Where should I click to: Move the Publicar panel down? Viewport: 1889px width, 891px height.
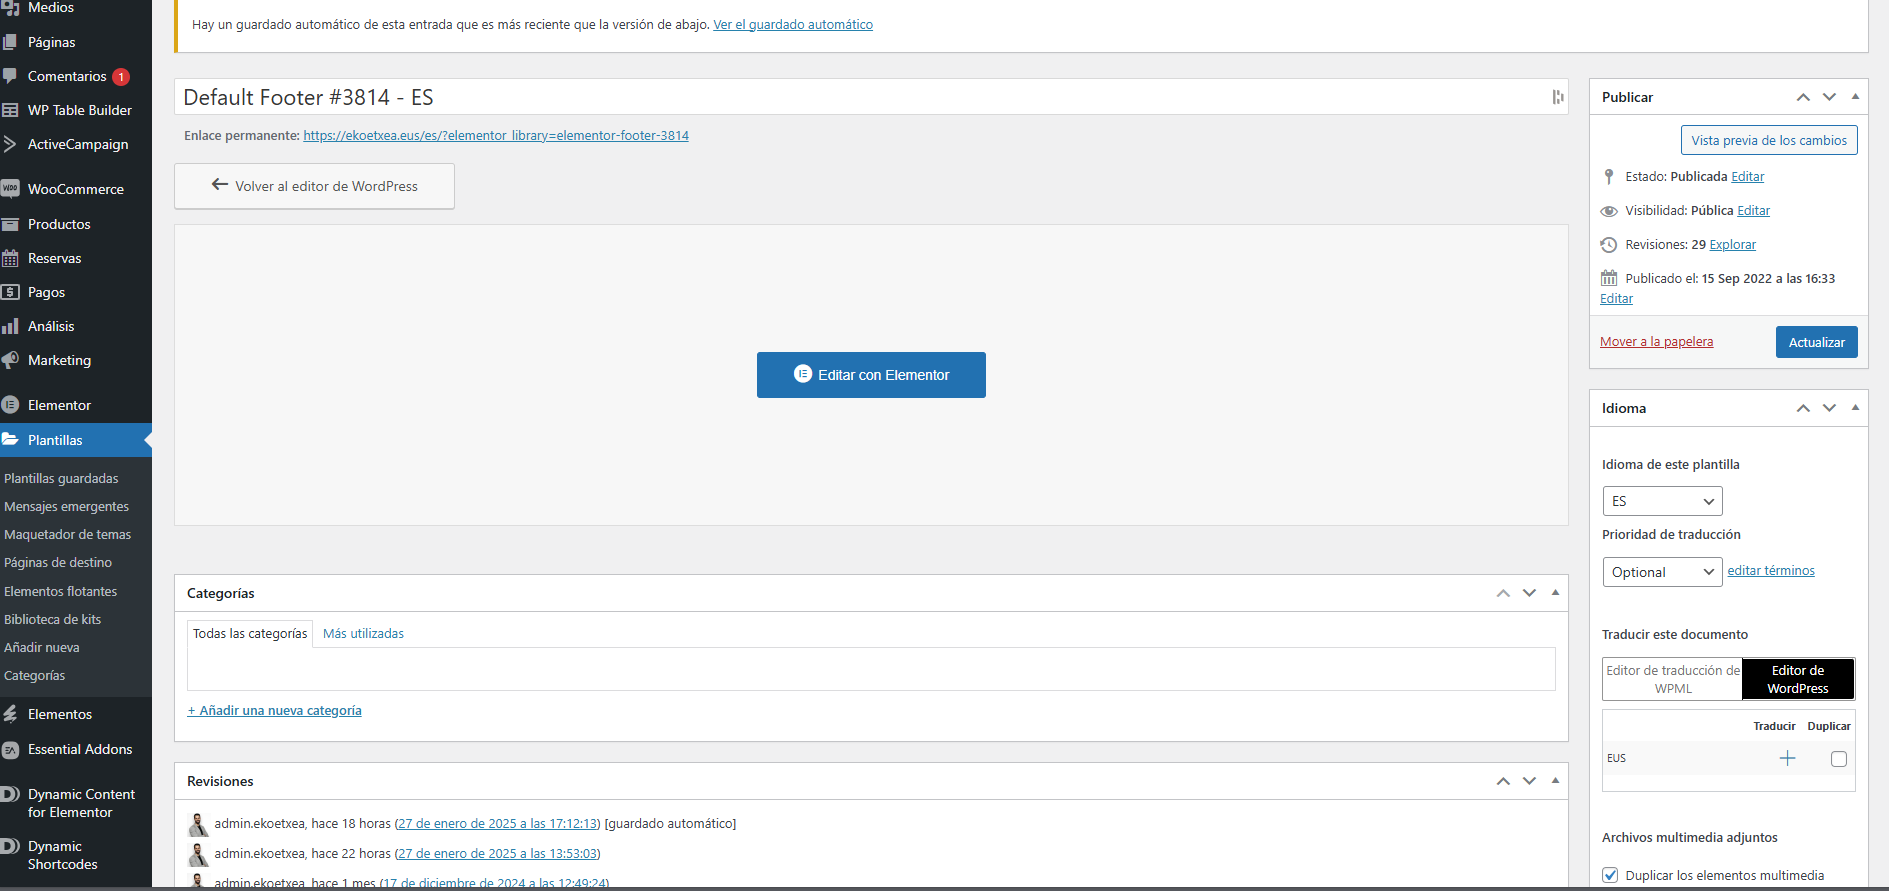coord(1829,97)
